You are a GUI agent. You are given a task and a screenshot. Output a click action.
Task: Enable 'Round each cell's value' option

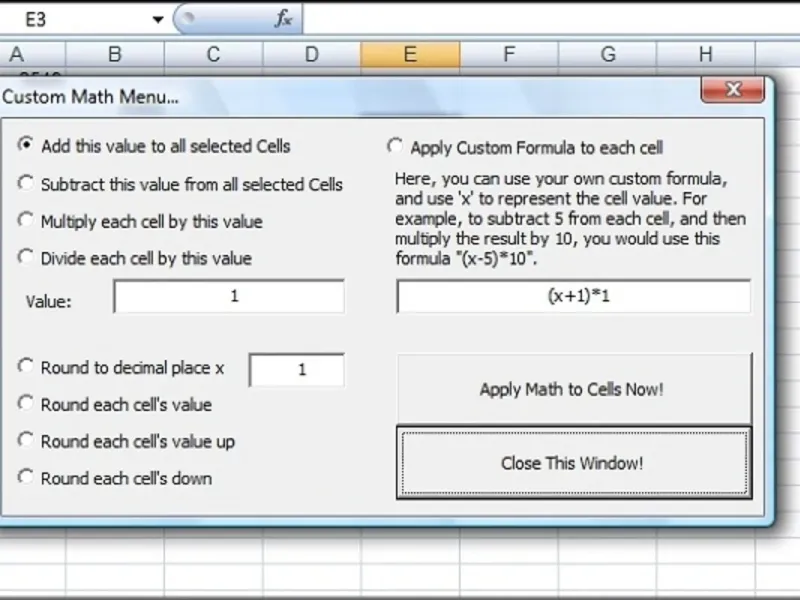tap(26, 404)
